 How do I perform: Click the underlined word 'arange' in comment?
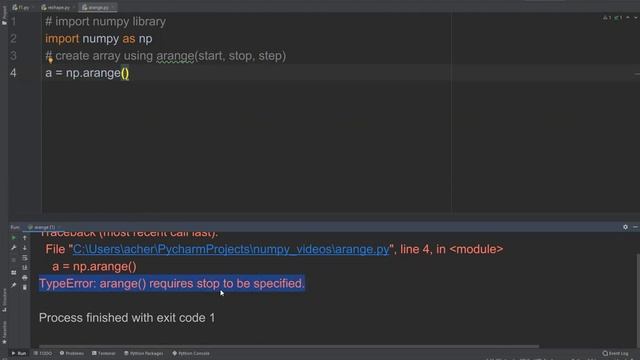[175, 56]
